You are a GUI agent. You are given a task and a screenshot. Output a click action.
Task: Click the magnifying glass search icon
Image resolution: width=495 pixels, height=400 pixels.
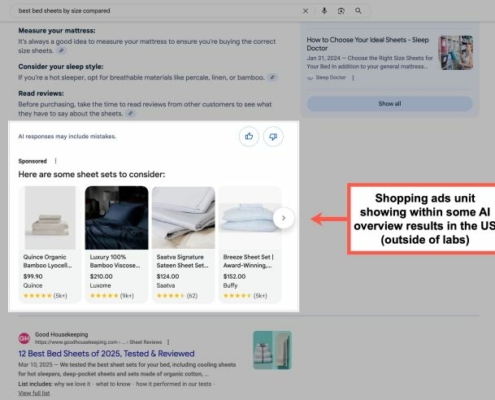(x=358, y=11)
